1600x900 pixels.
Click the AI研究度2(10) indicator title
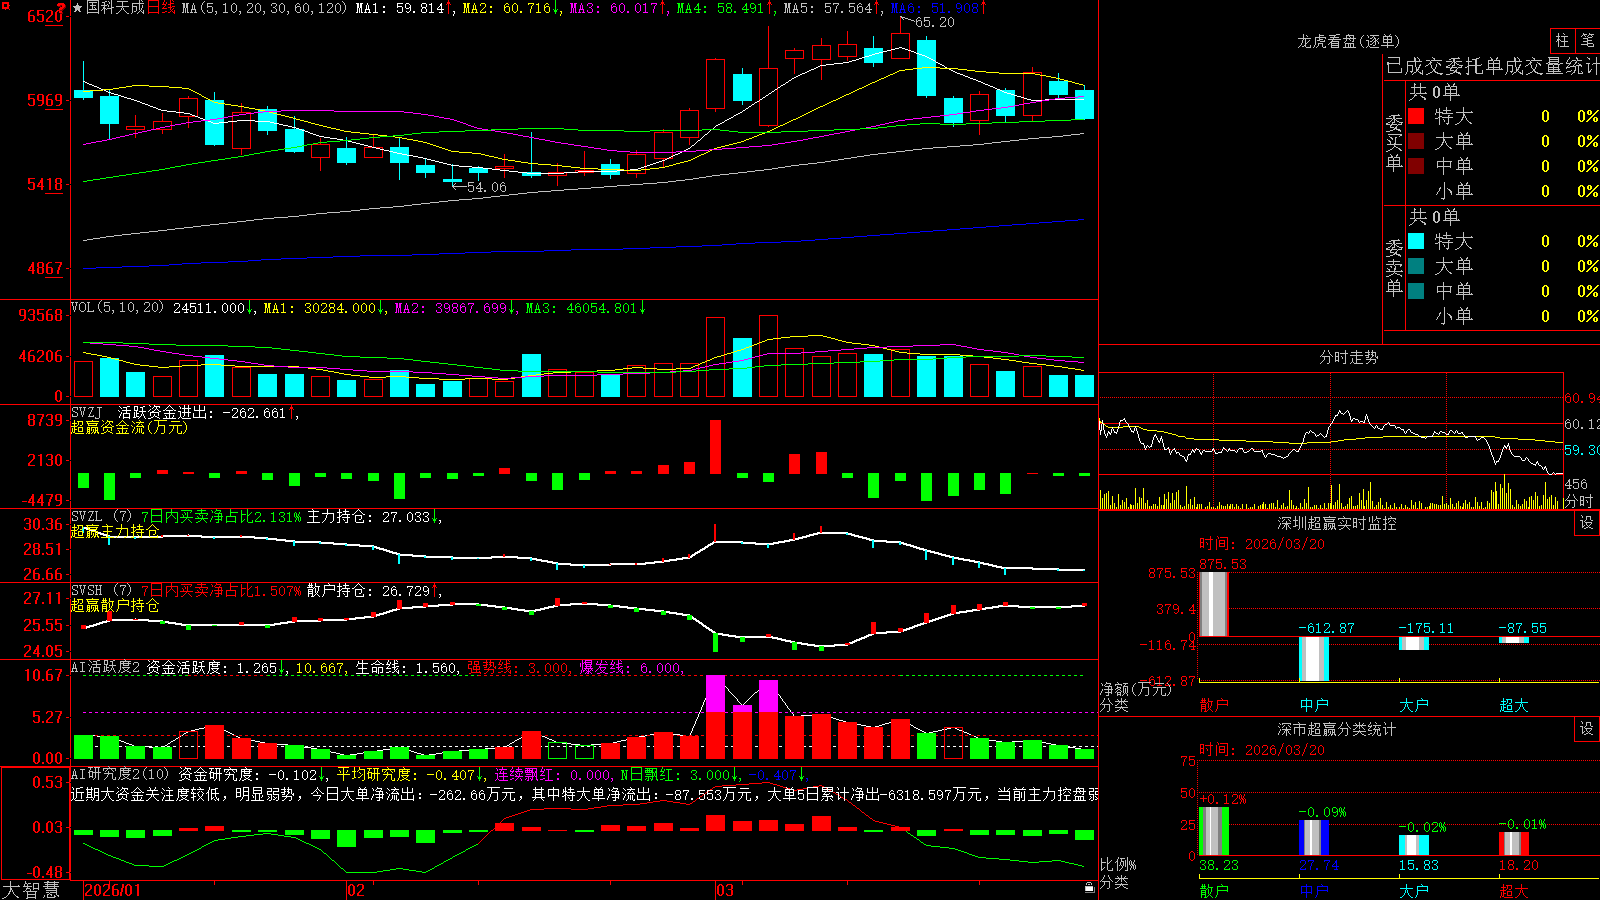(x=120, y=774)
